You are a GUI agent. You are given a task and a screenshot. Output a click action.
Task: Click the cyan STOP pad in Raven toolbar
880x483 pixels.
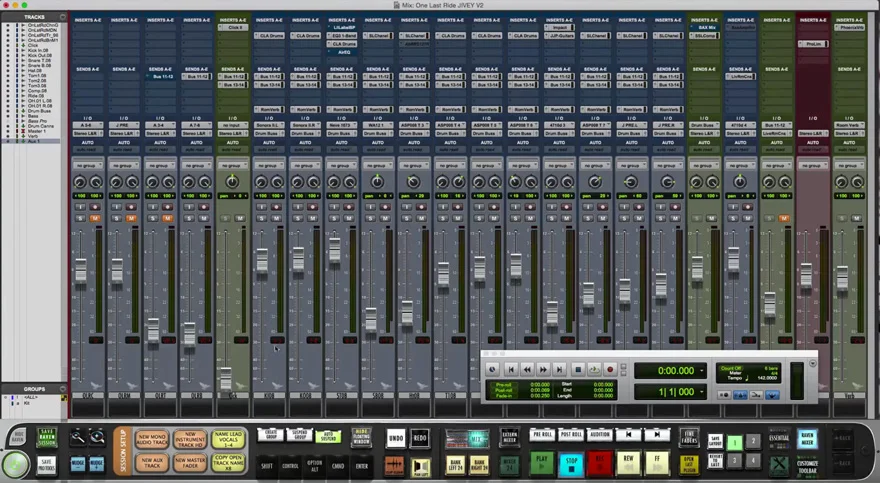(x=571, y=464)
